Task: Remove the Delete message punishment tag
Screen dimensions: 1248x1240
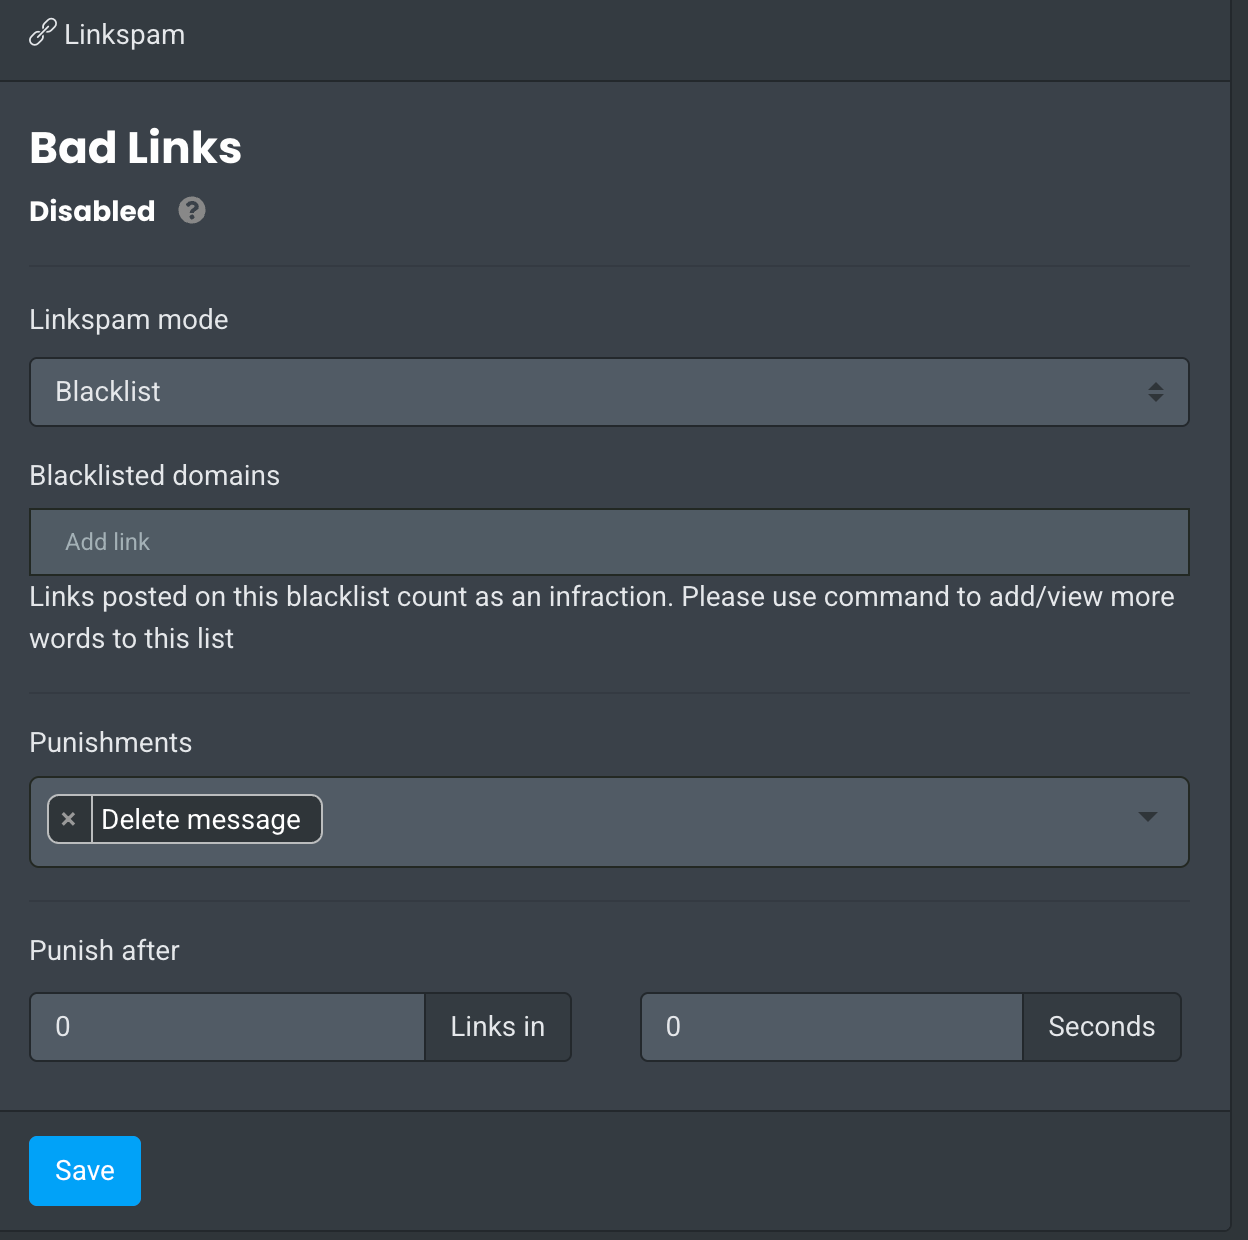Action: [x=69, y=819]
